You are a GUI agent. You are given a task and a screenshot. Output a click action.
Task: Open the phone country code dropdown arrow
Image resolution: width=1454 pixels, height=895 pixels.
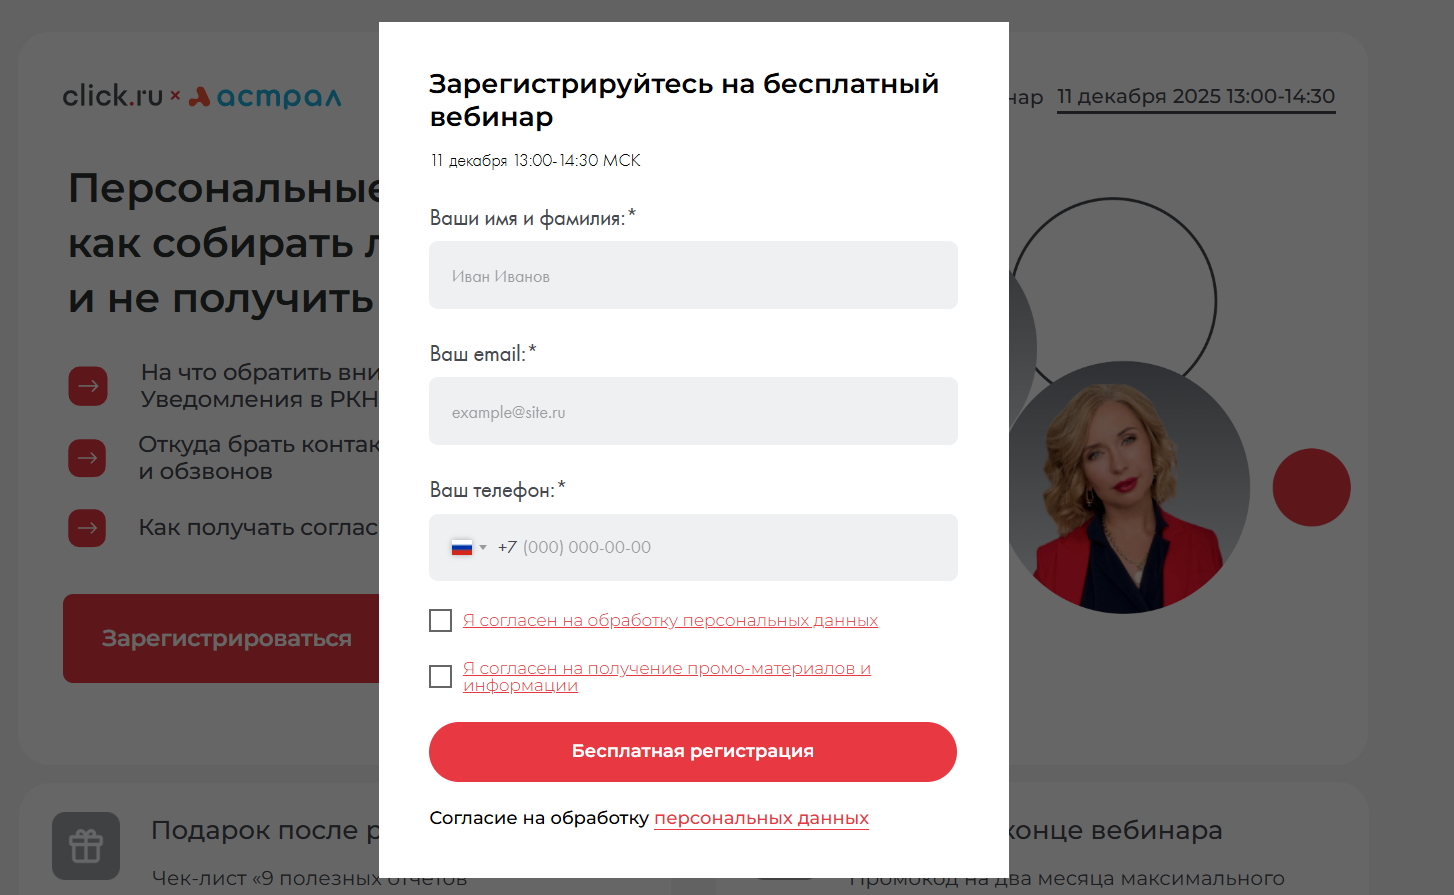point(483,548)
